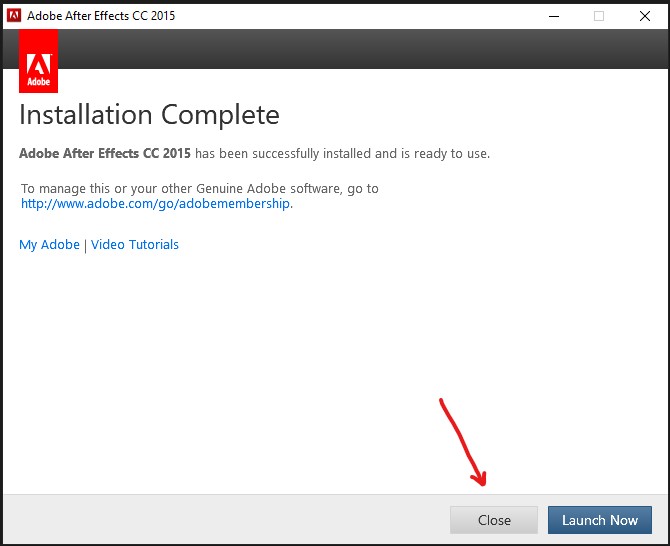Minimize the installer window
670x546 pixels.
point(553,15)
